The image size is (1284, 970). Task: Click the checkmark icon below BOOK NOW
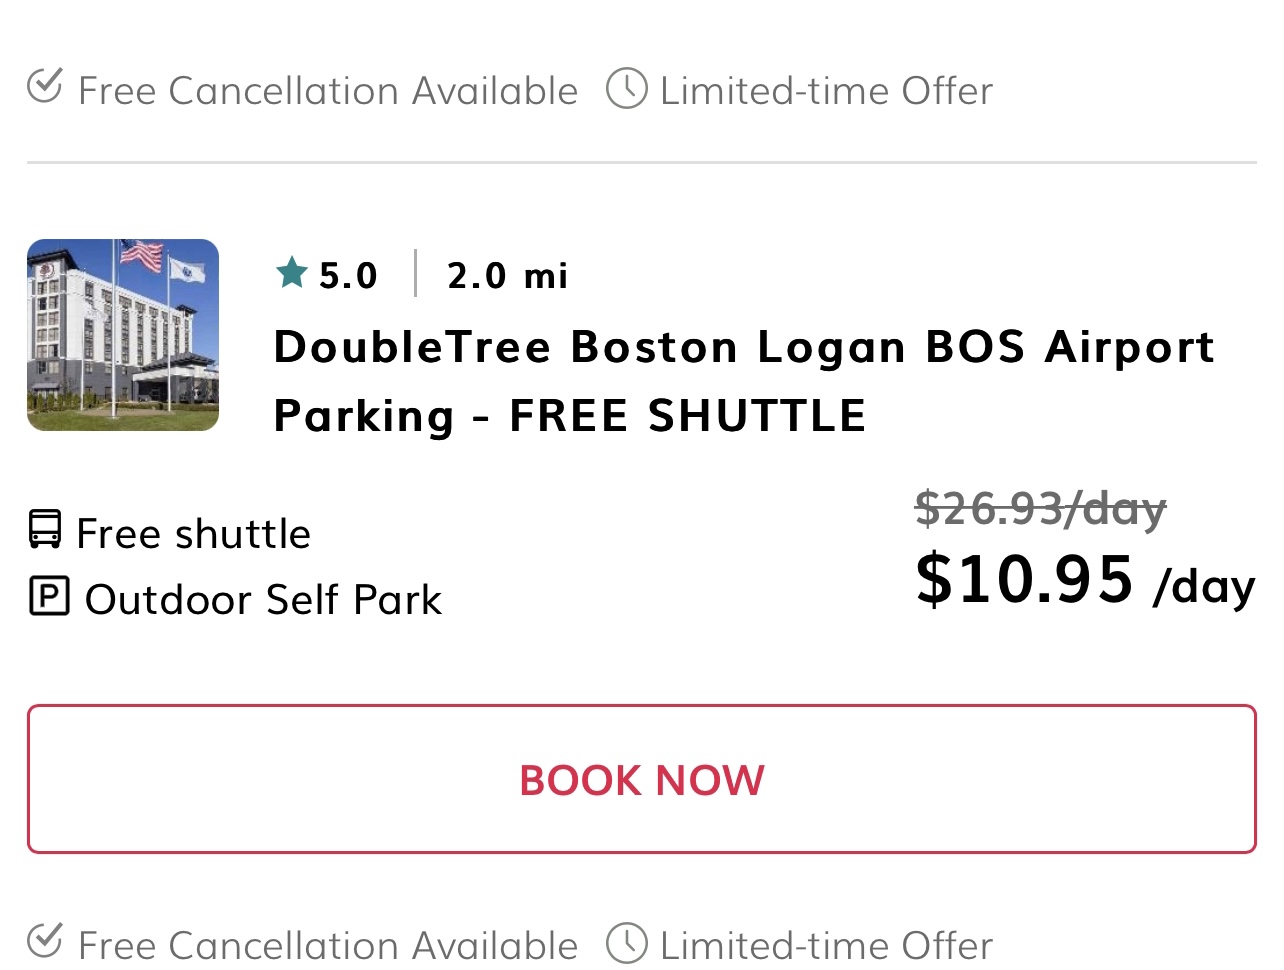(45, 941)
